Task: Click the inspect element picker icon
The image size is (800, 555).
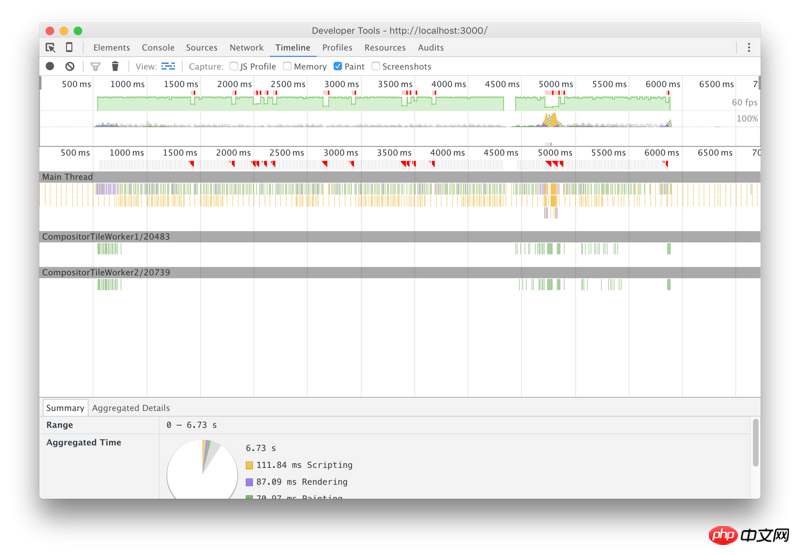Action: click(50, 47)
